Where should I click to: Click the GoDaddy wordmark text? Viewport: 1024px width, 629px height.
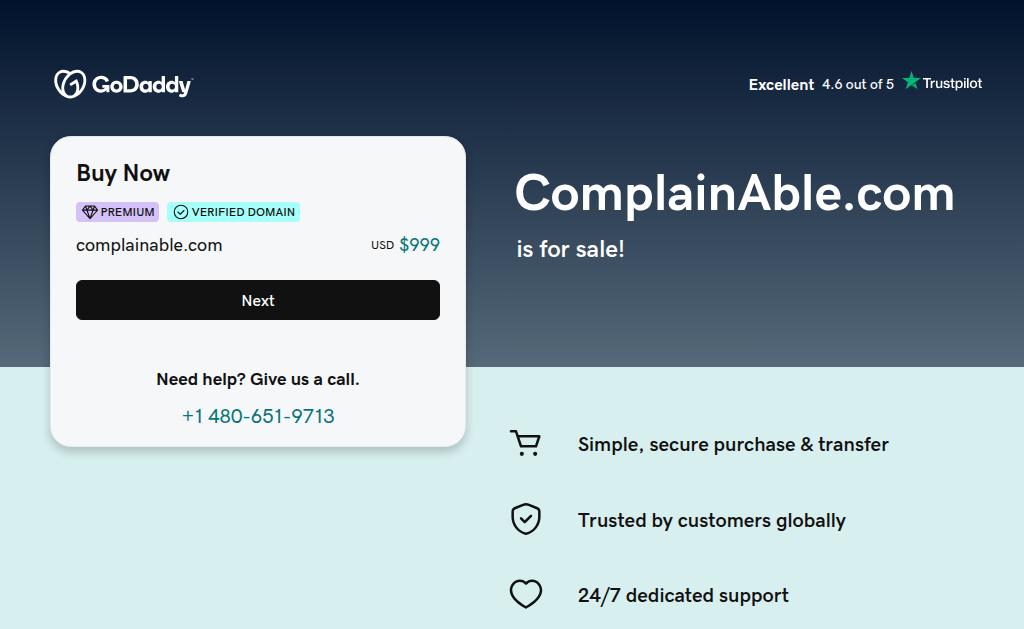(141, 85)
